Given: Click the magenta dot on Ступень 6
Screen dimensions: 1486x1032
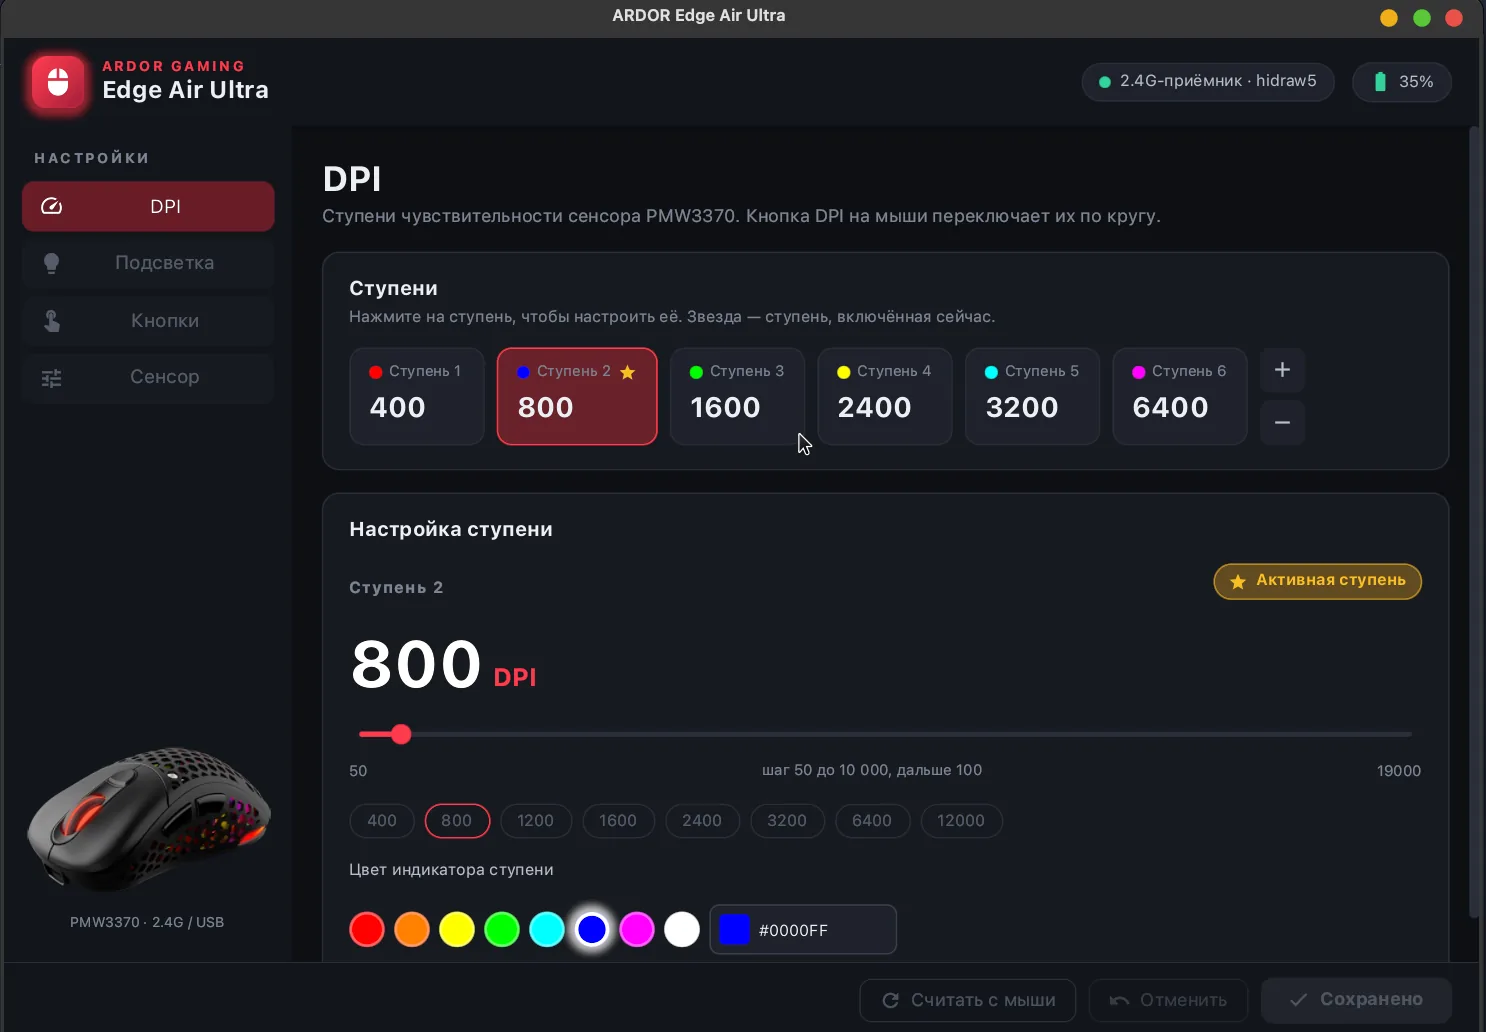Looking at the screenshot, I should point(1139,372).
